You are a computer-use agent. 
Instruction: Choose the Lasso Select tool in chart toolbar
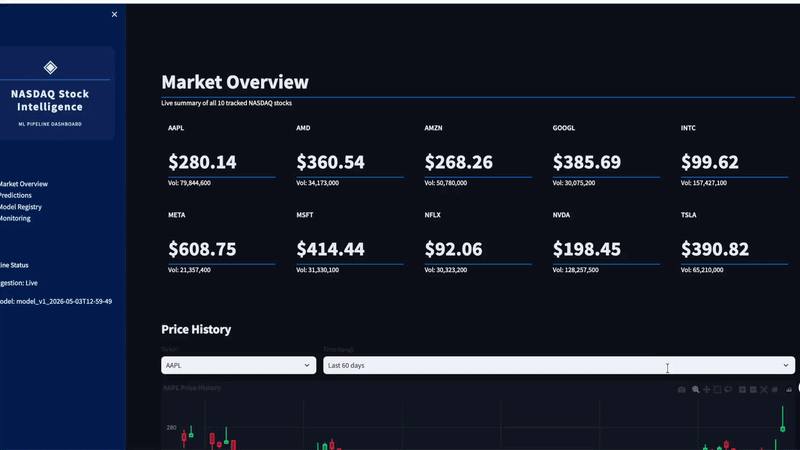pos(728,389)
